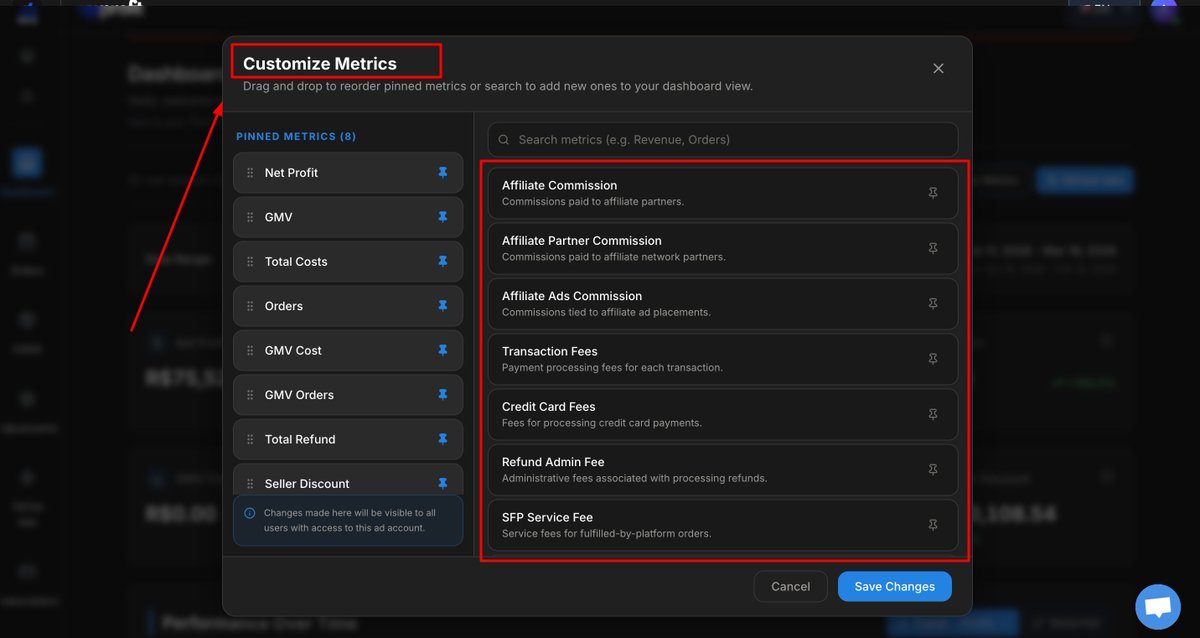1200x638 pixels.
Task: Pin the Affiliate Commission metric
Action: point(933,193)
